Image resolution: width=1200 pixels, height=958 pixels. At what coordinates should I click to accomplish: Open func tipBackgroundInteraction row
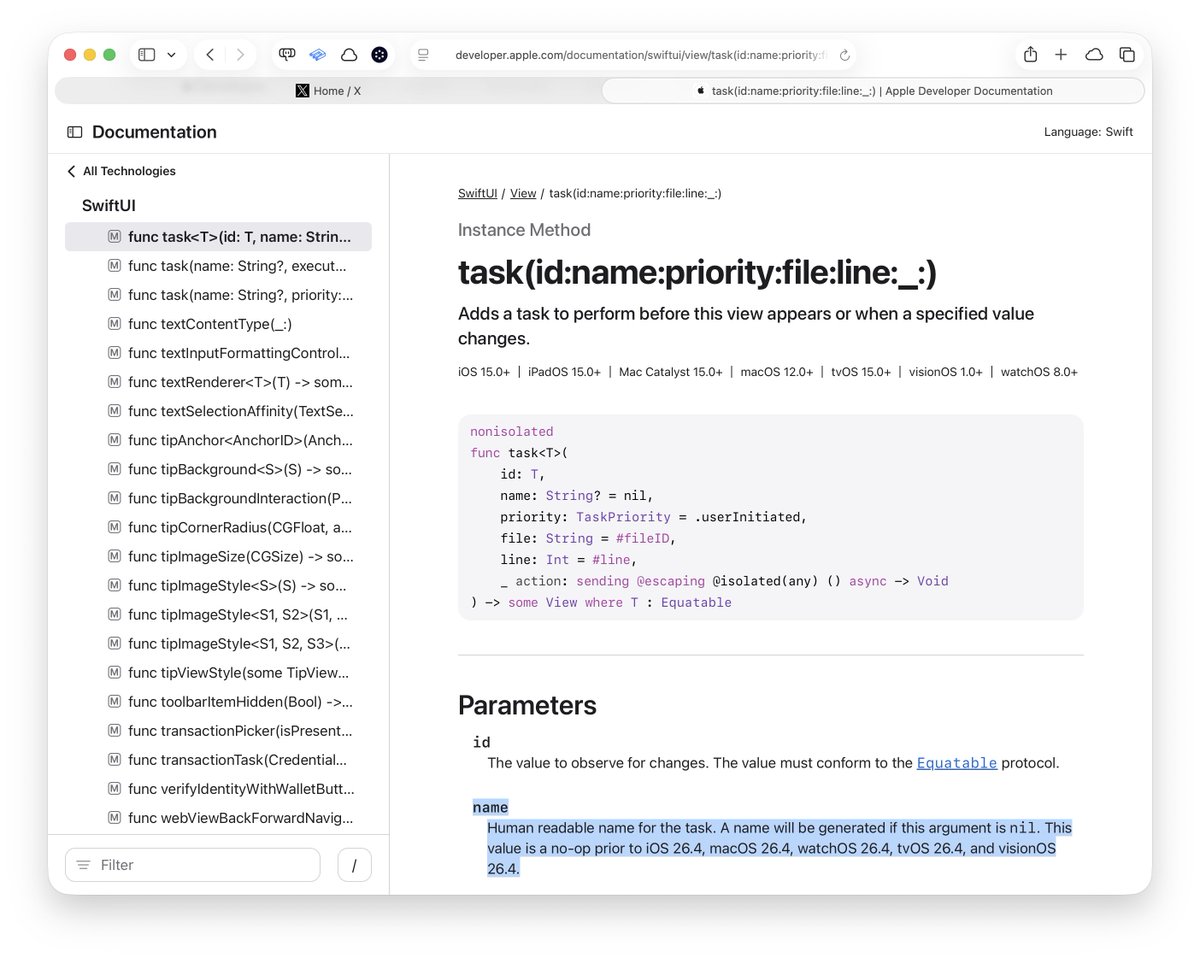pos(218,498)
